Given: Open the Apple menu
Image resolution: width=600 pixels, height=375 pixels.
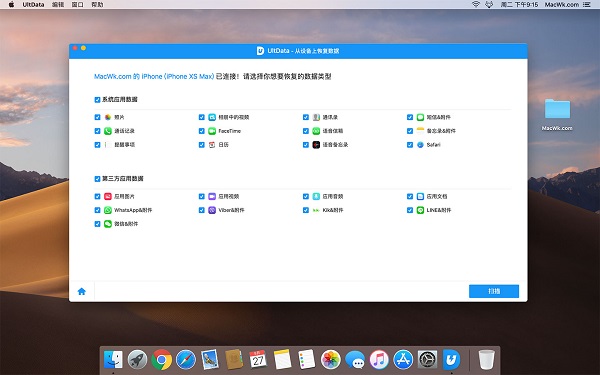Looking at the screenshot, I should point(11,5).
